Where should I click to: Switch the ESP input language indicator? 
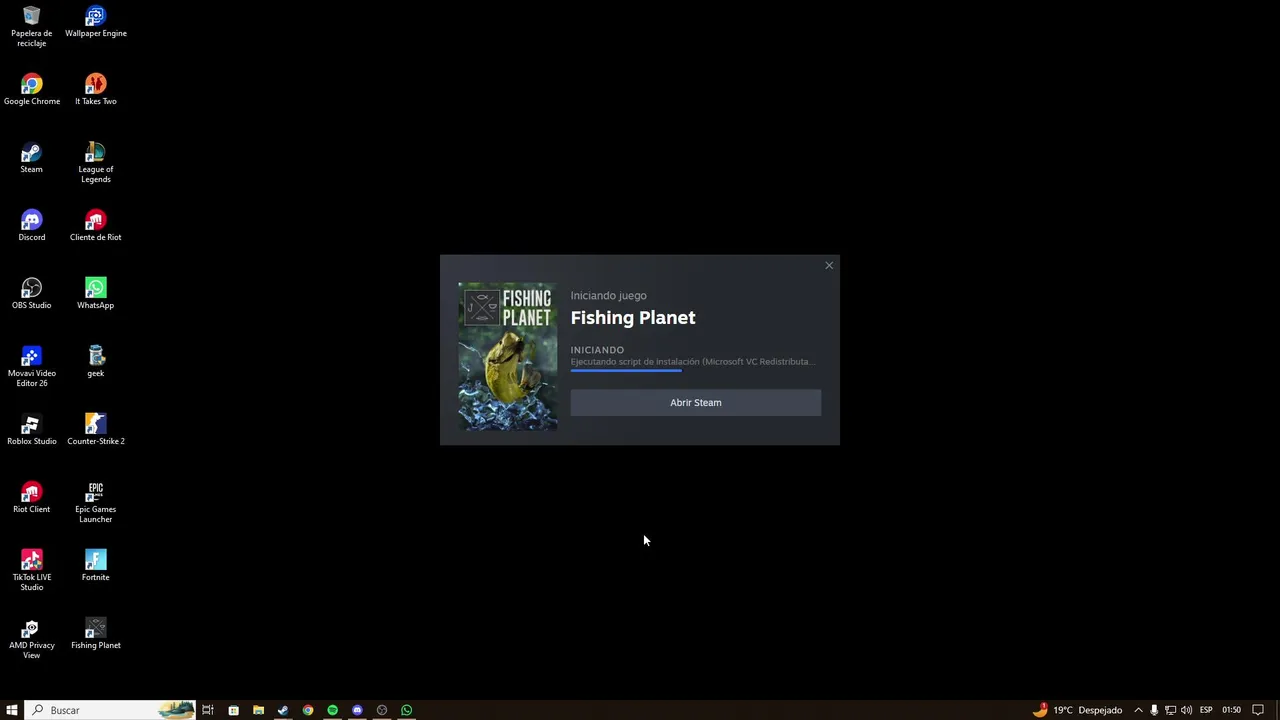(1206, 710)
